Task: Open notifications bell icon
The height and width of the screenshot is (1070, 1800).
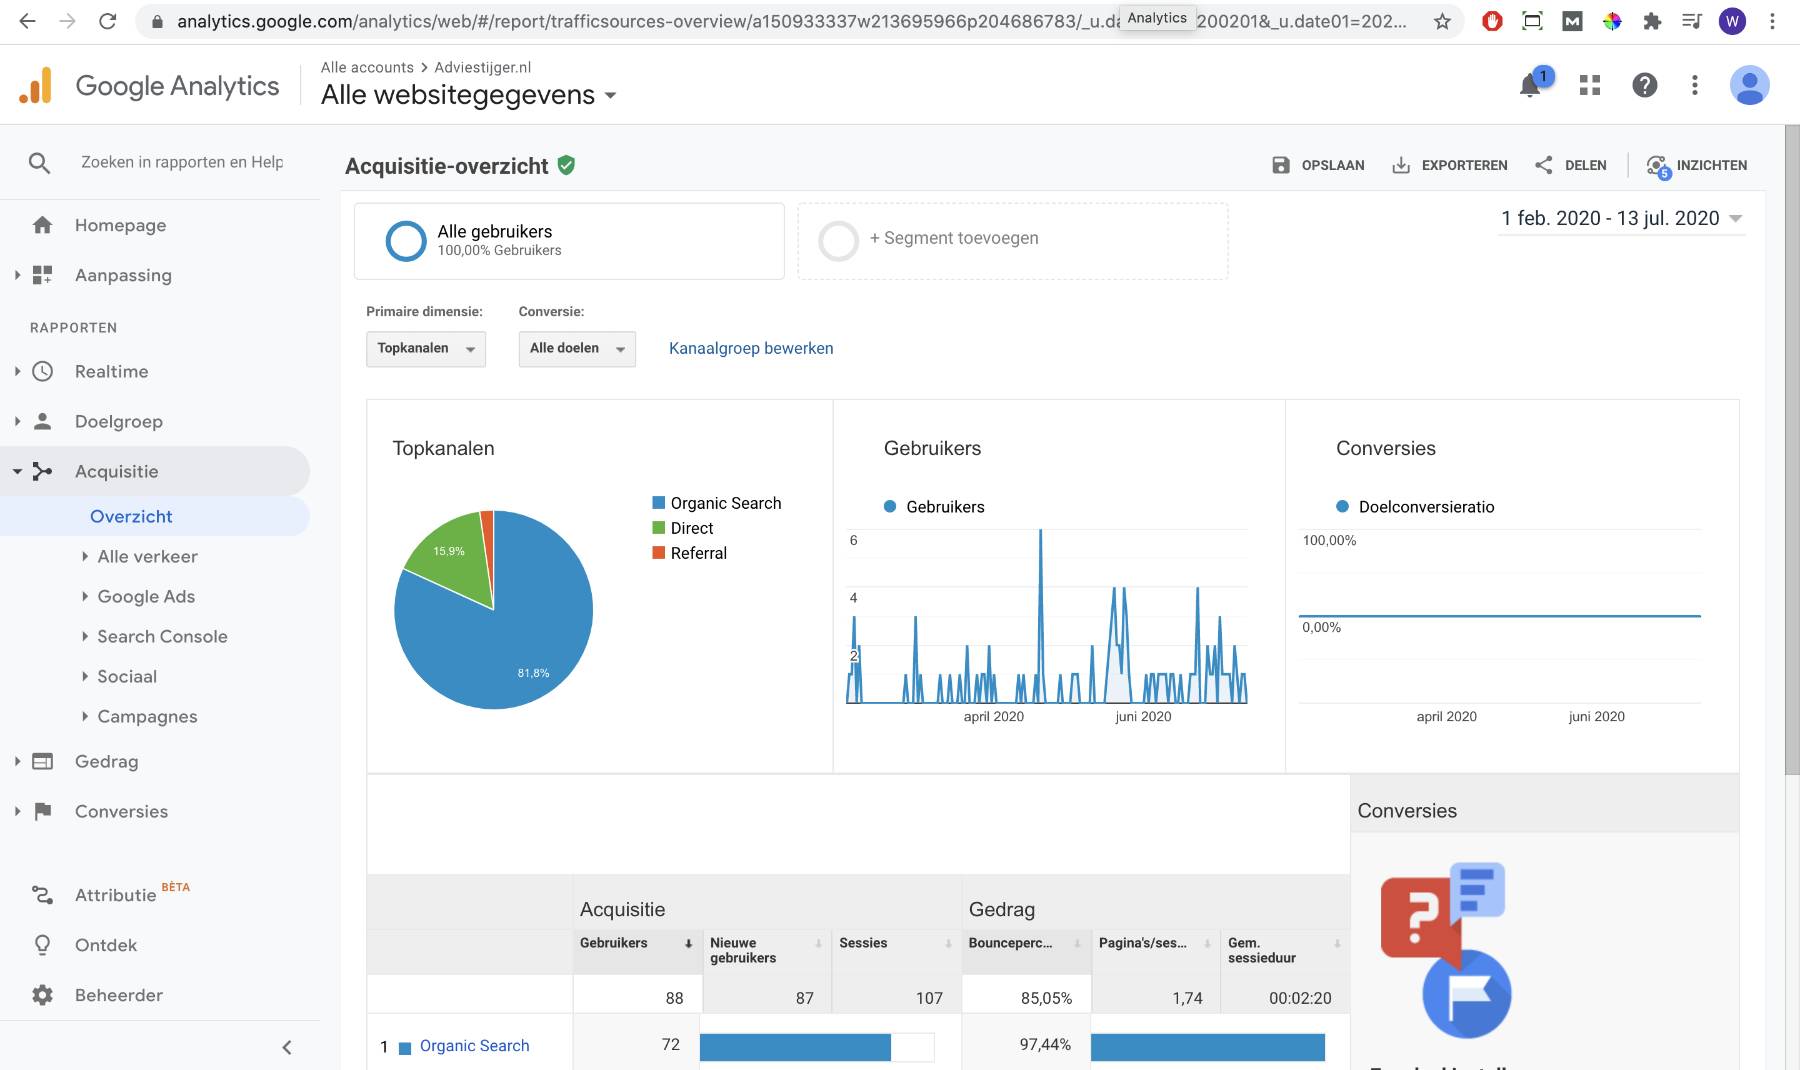Action: pyautogui.click(x=1530, y=86)
